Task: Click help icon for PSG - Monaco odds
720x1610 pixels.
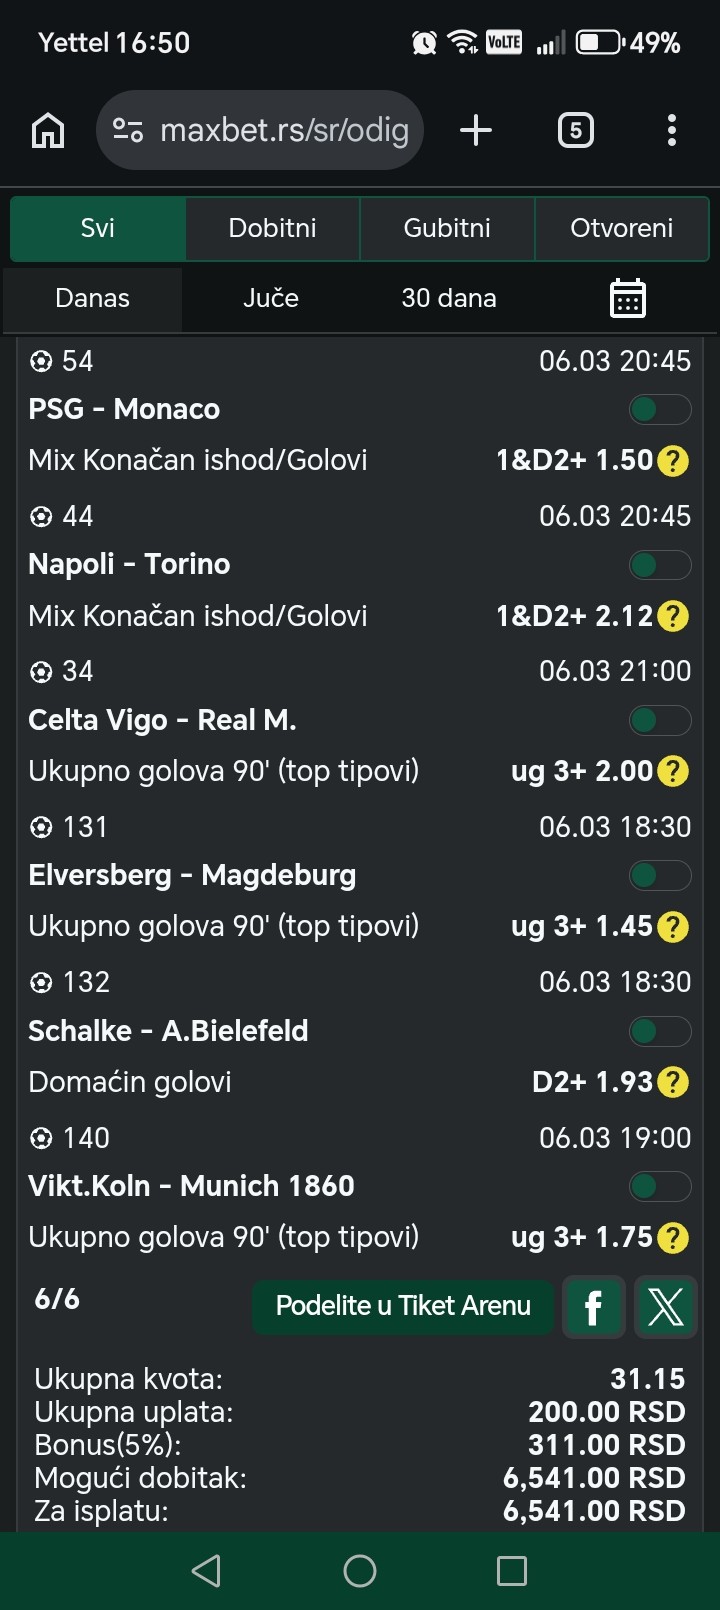Action: [x=674, y=460]
